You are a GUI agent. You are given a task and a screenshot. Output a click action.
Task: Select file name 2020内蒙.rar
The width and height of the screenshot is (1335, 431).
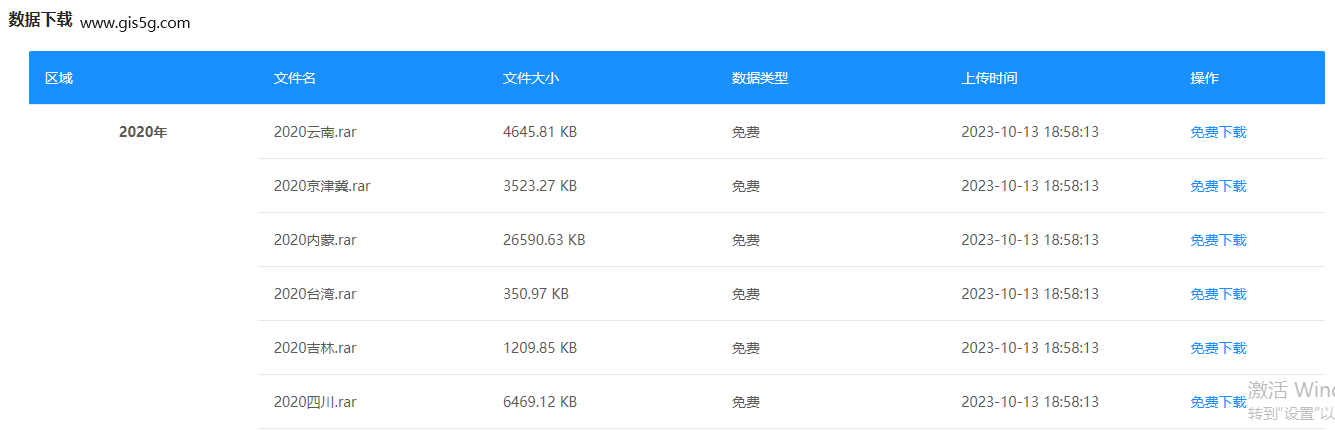click(315, 240)
